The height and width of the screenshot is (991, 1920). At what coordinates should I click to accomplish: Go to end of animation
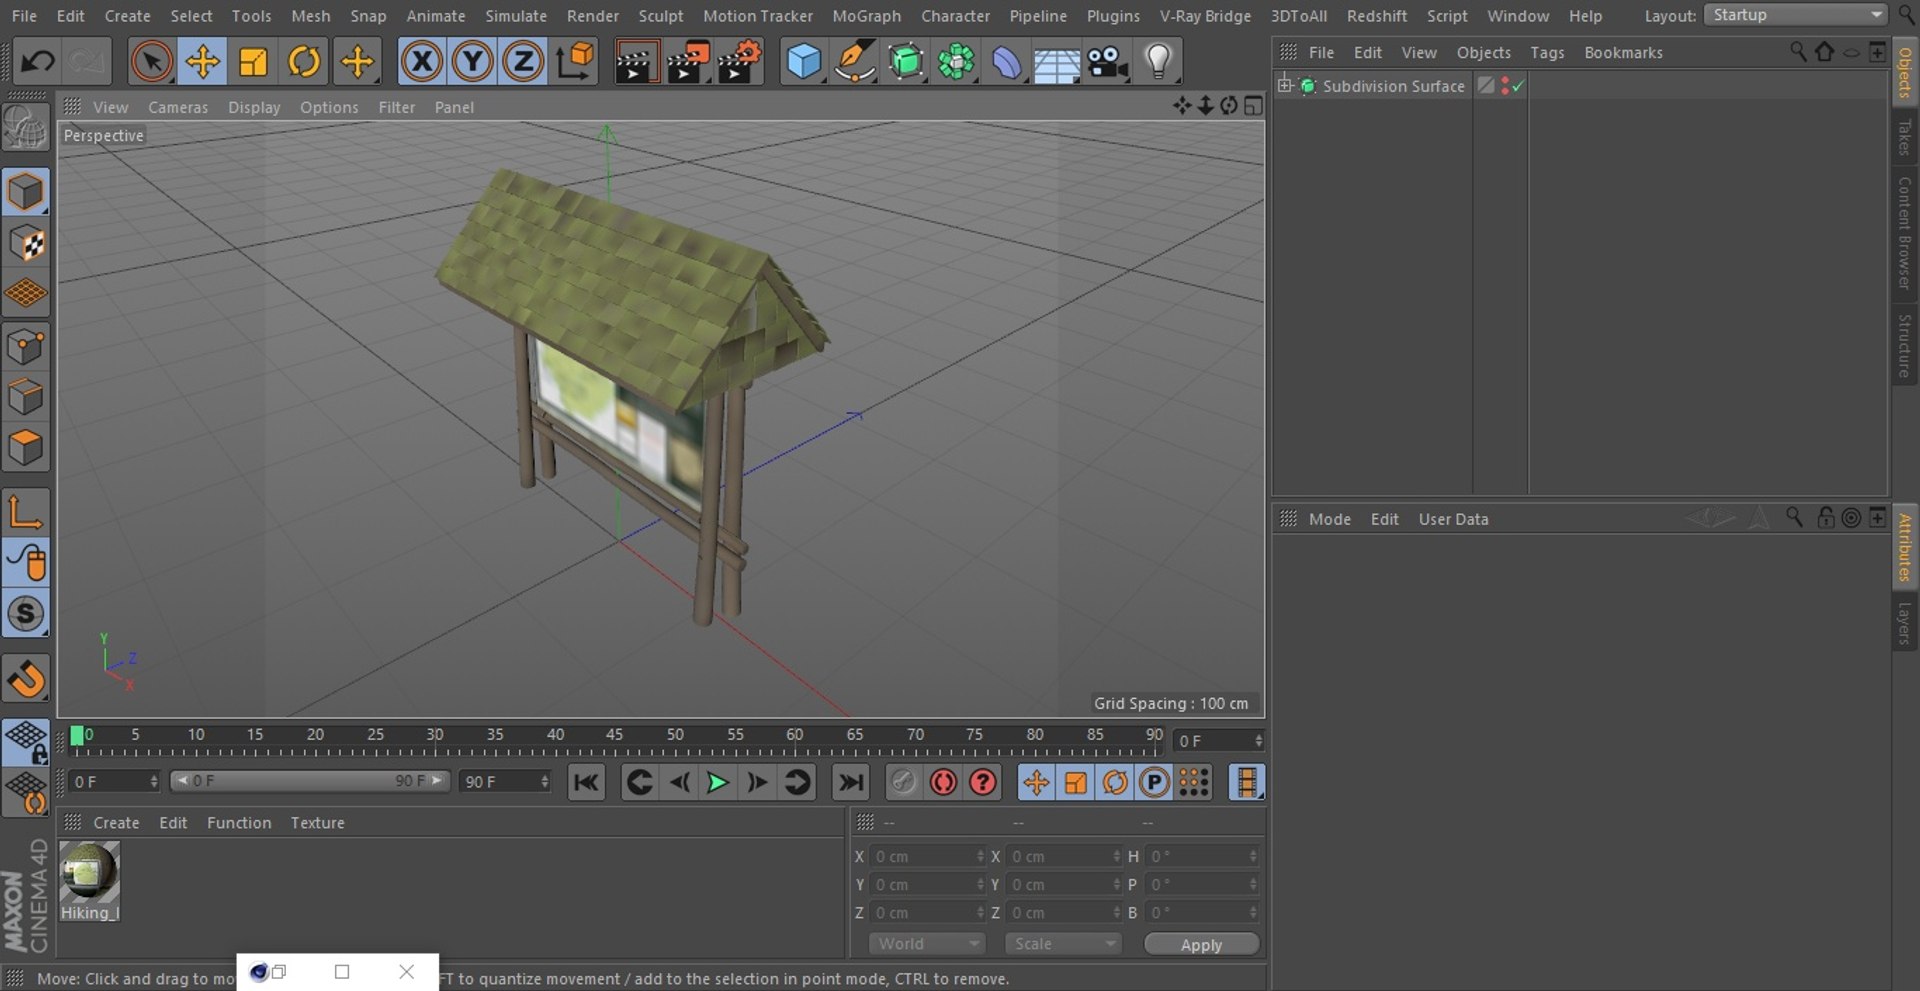(x=850, y=782)
